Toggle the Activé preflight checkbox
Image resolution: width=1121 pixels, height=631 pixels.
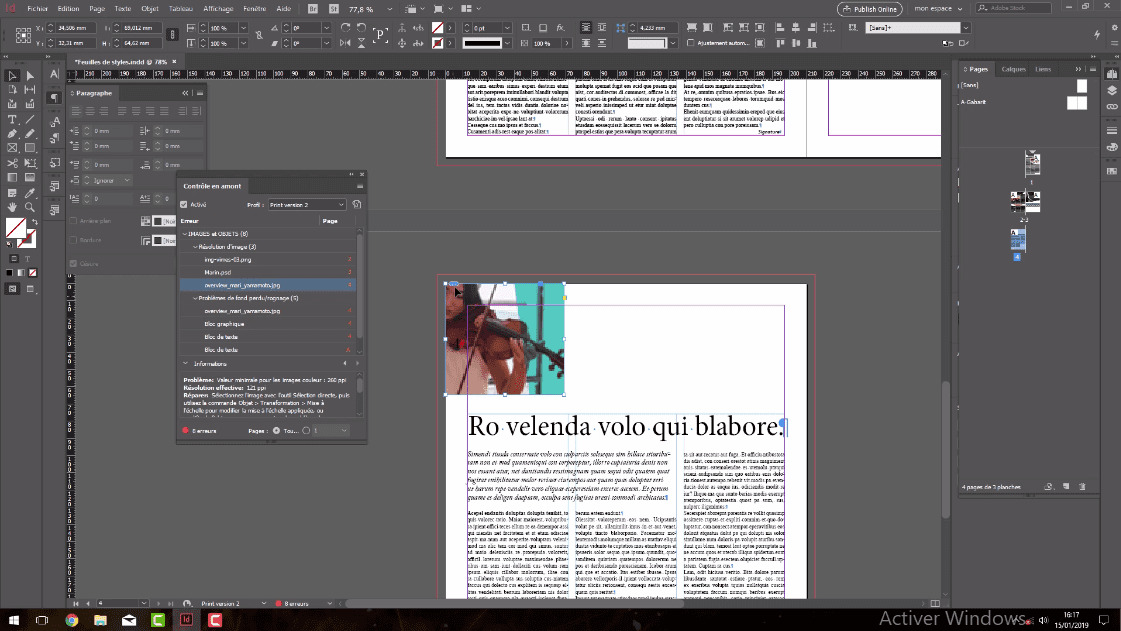click(x=184, y=204)
